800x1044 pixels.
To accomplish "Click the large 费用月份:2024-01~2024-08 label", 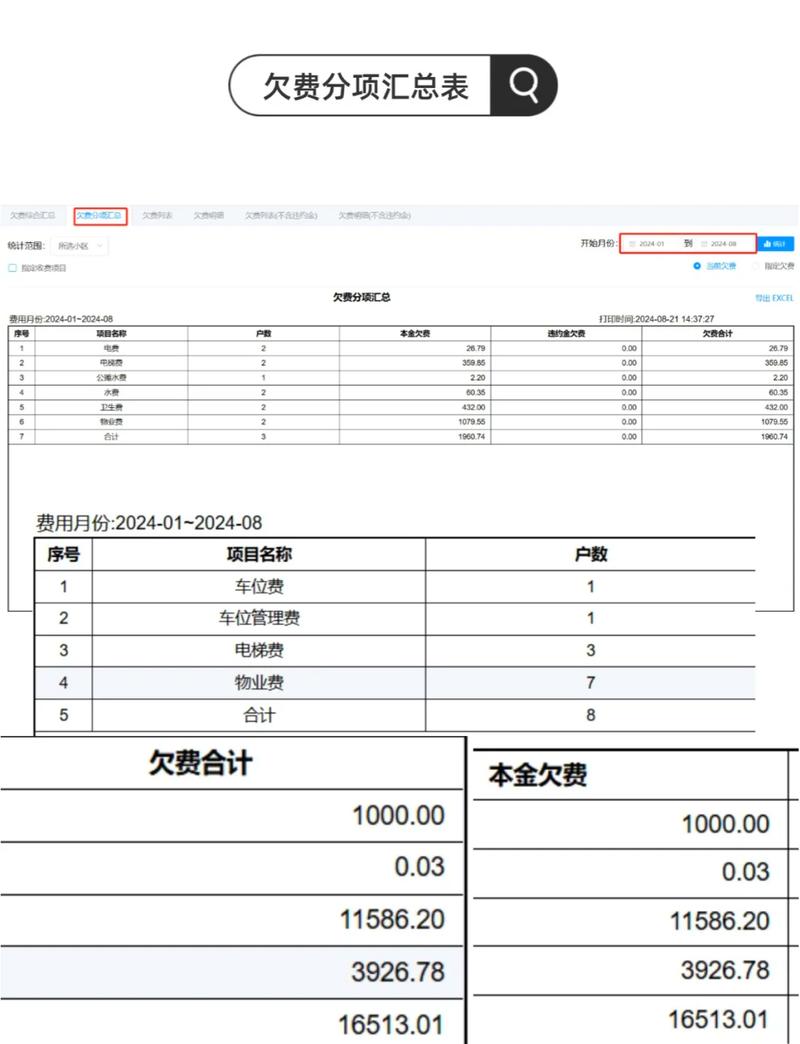I will (x=149, y=523).
